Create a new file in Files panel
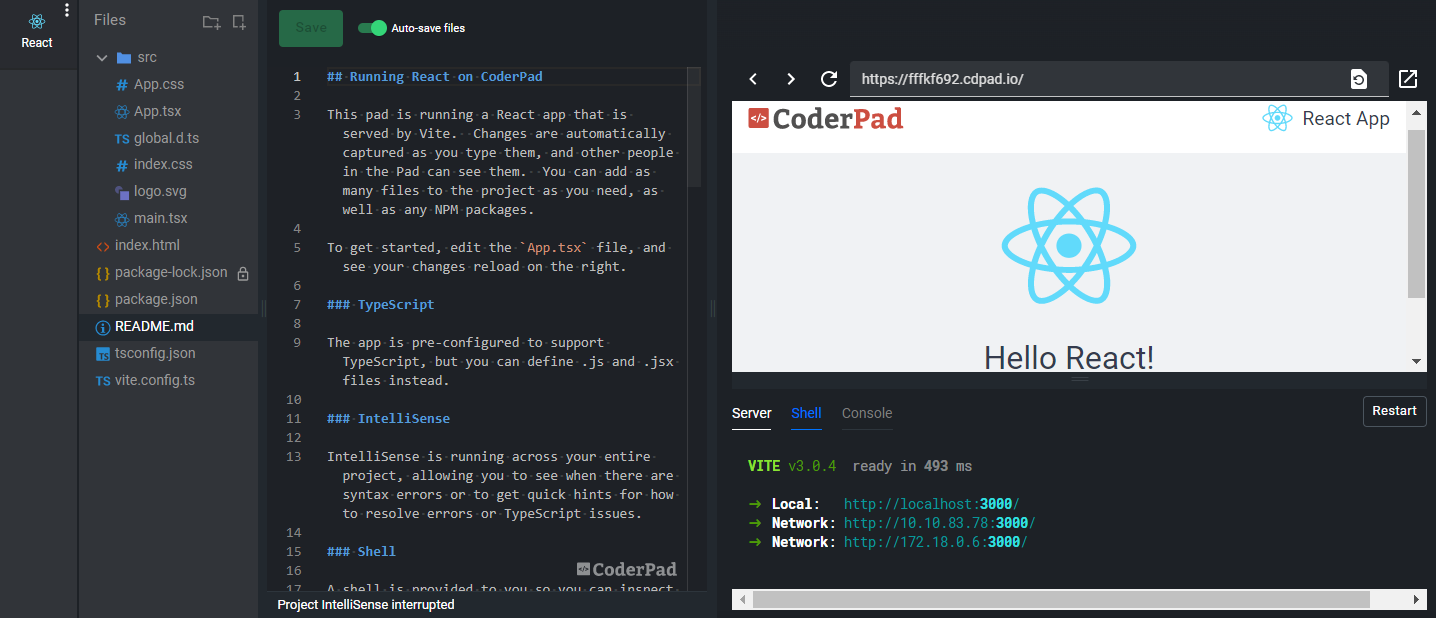 point(238,21)
